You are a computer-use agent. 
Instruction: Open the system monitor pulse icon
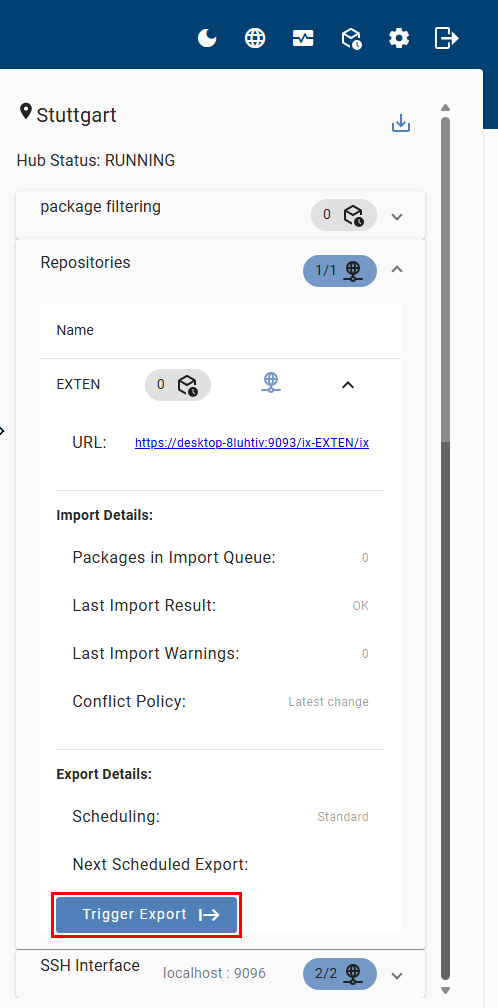(x=303, y=39)
